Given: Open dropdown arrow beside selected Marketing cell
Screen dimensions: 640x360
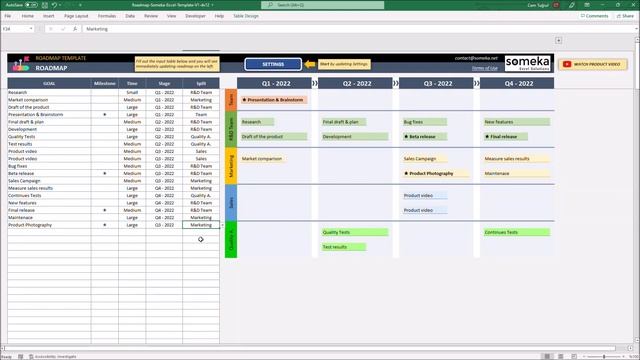Looking at the screenshot, I should pos(222,225).
